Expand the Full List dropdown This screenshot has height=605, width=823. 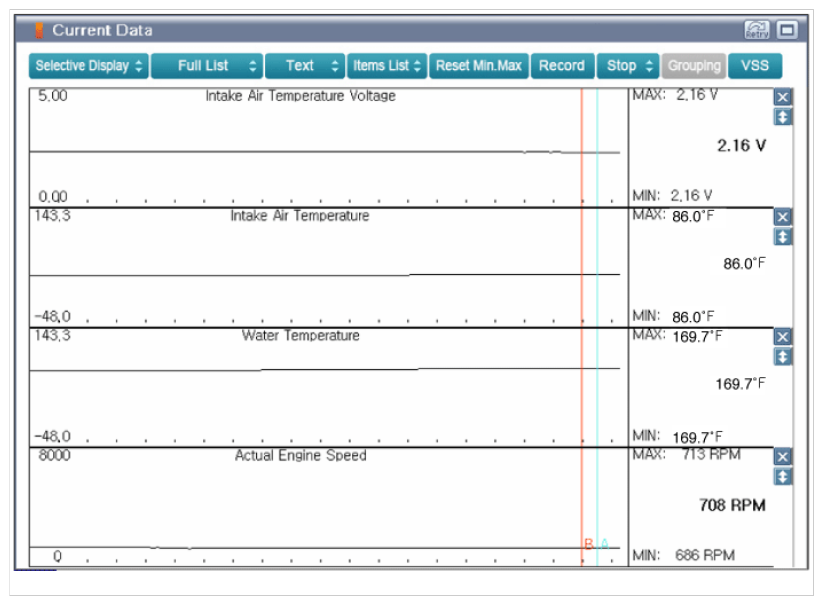[207, 66]
